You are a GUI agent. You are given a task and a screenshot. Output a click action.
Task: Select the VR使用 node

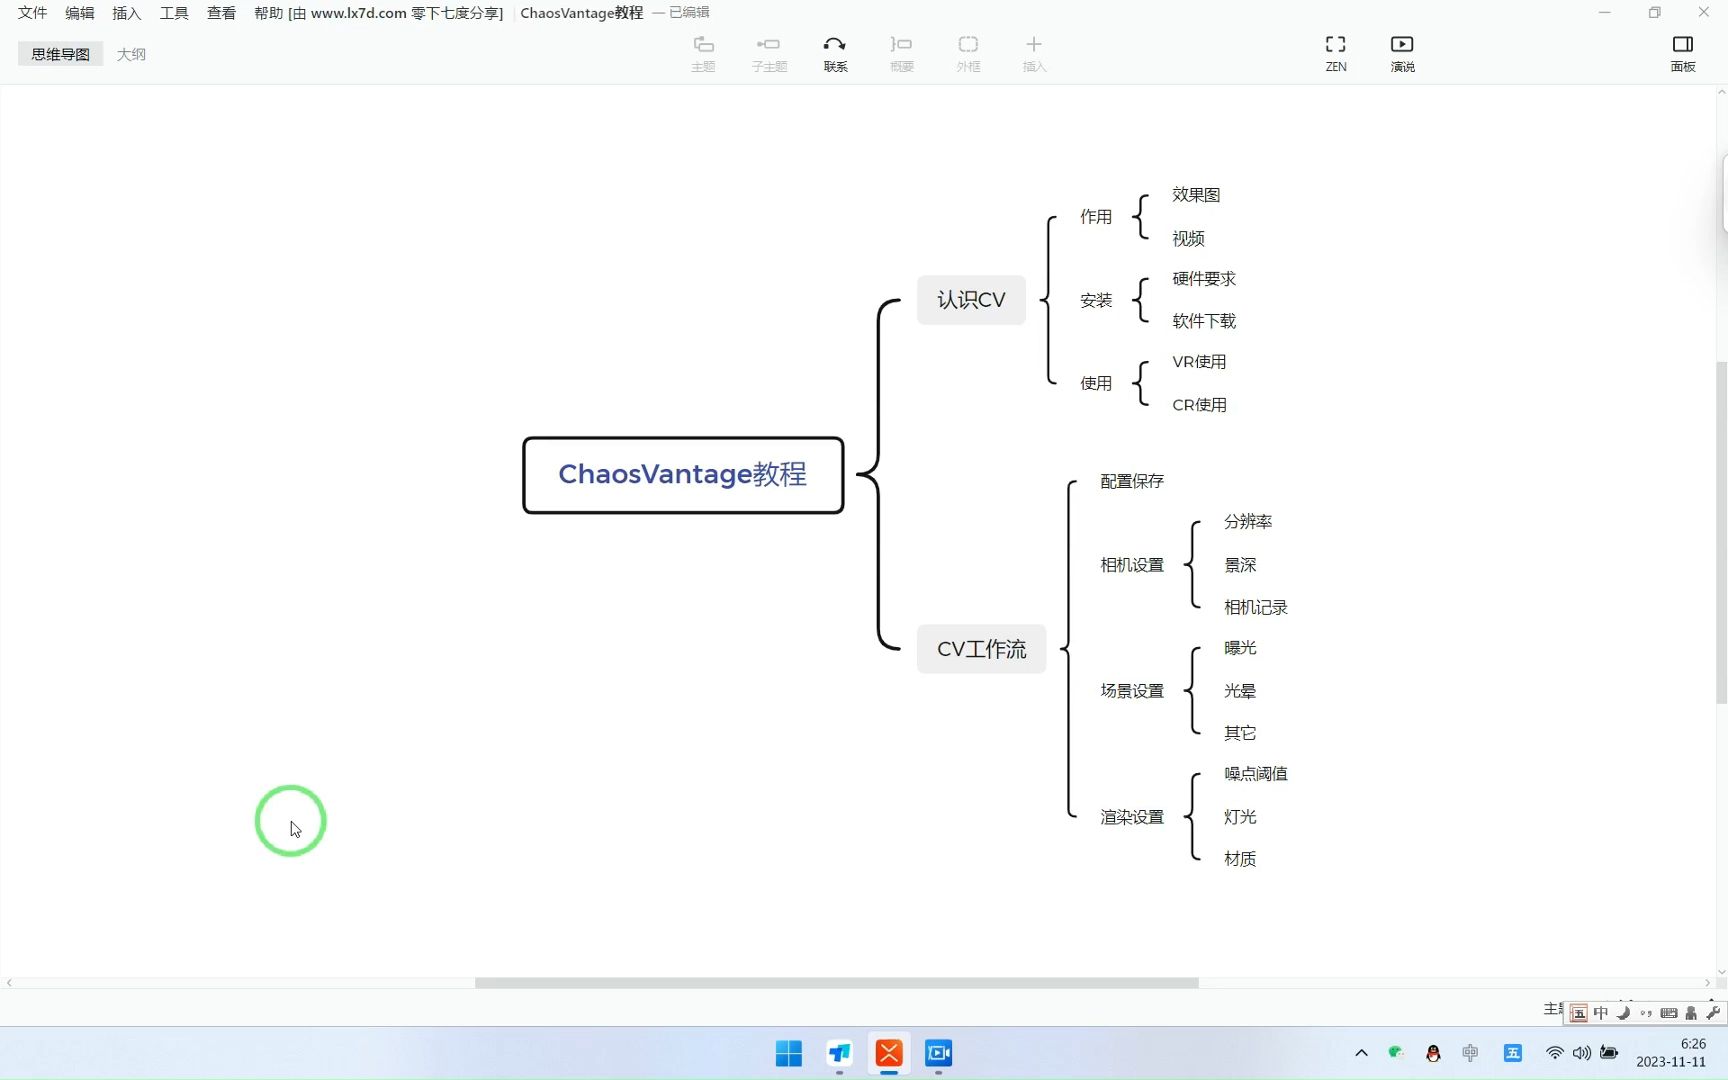pos(1199,362)
